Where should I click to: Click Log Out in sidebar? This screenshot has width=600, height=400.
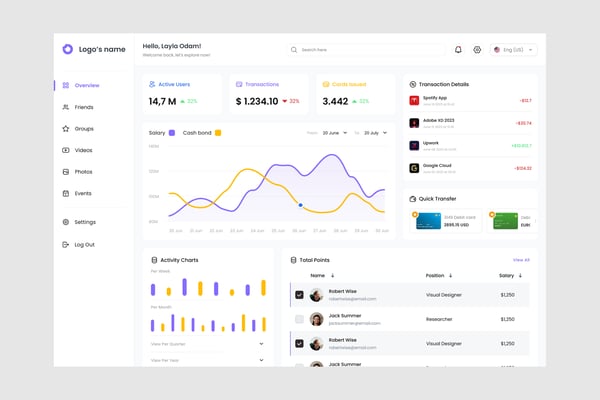coord(85,245)
